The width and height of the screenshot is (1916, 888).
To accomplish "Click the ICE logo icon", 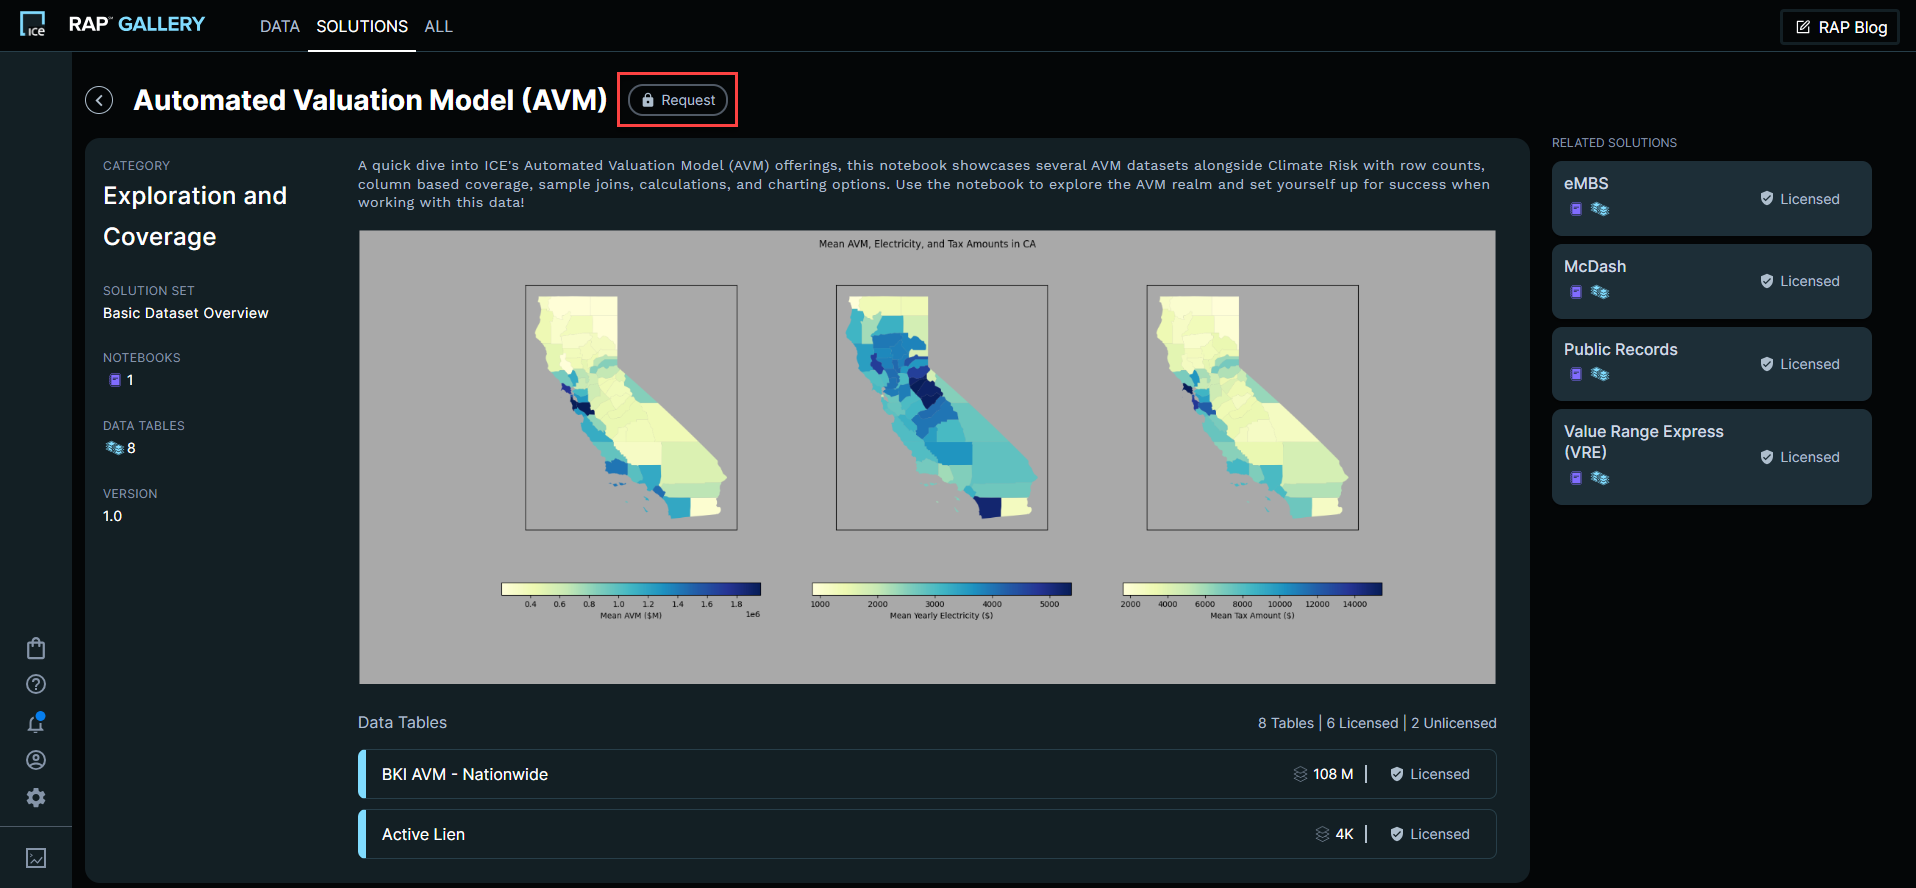I will [33, 25].
